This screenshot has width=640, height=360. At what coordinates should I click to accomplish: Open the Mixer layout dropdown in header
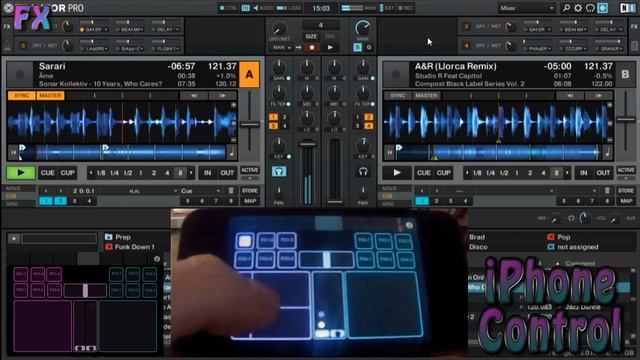(x=527, y=8)
